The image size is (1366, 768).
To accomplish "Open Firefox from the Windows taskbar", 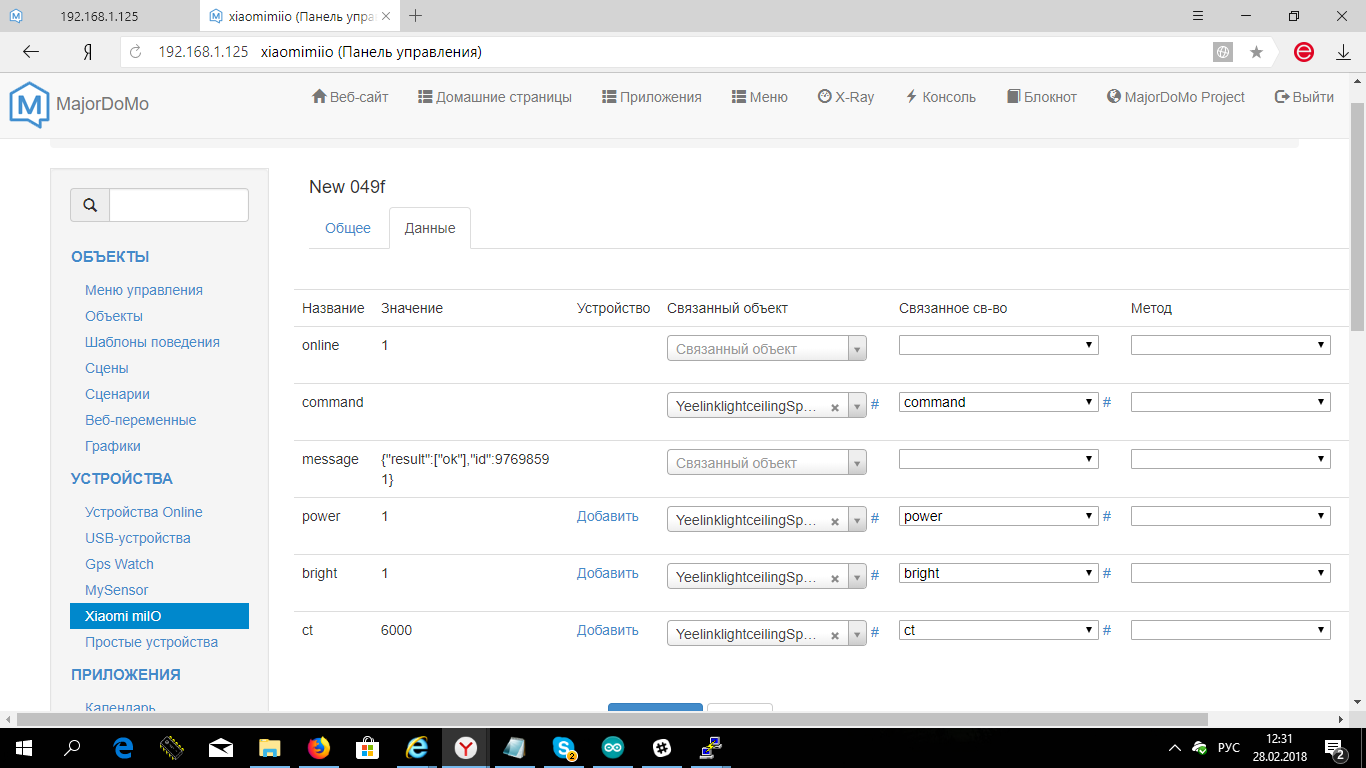I will [318, 747].
